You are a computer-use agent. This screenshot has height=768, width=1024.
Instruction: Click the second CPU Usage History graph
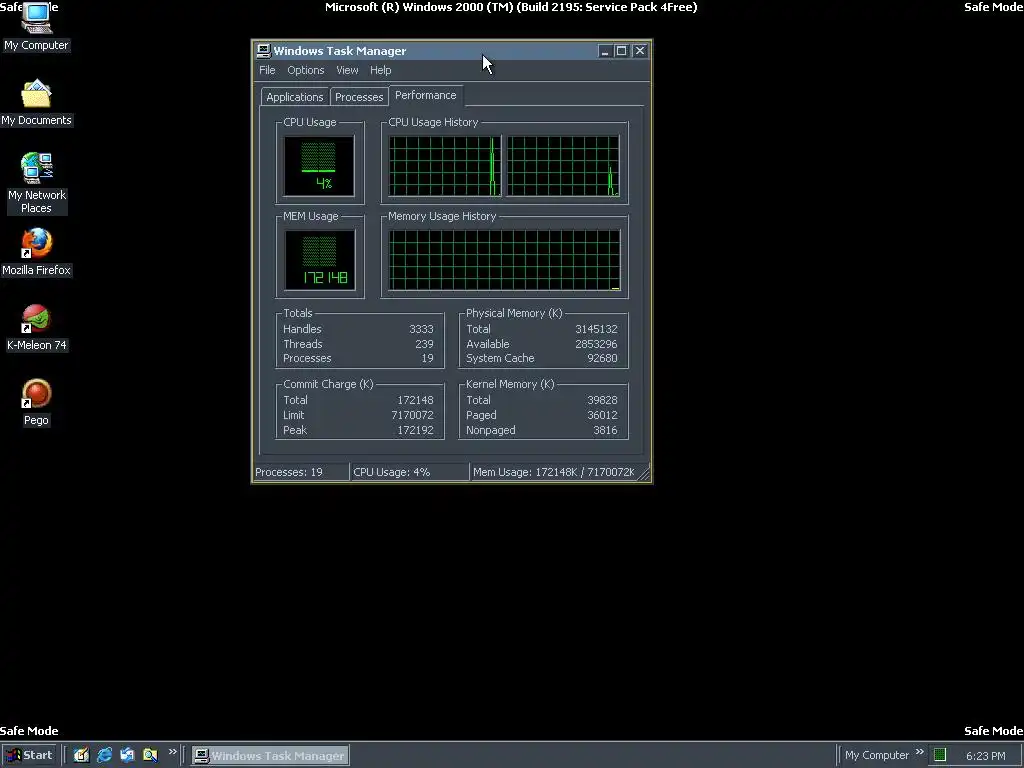[563, 166]
